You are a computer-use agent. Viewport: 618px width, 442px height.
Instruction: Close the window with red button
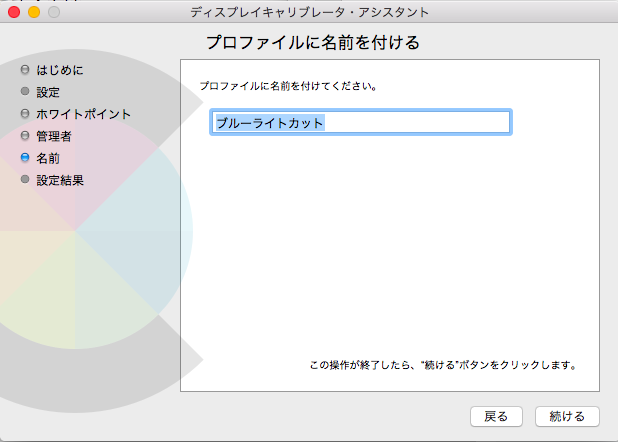tap(14, 12)
